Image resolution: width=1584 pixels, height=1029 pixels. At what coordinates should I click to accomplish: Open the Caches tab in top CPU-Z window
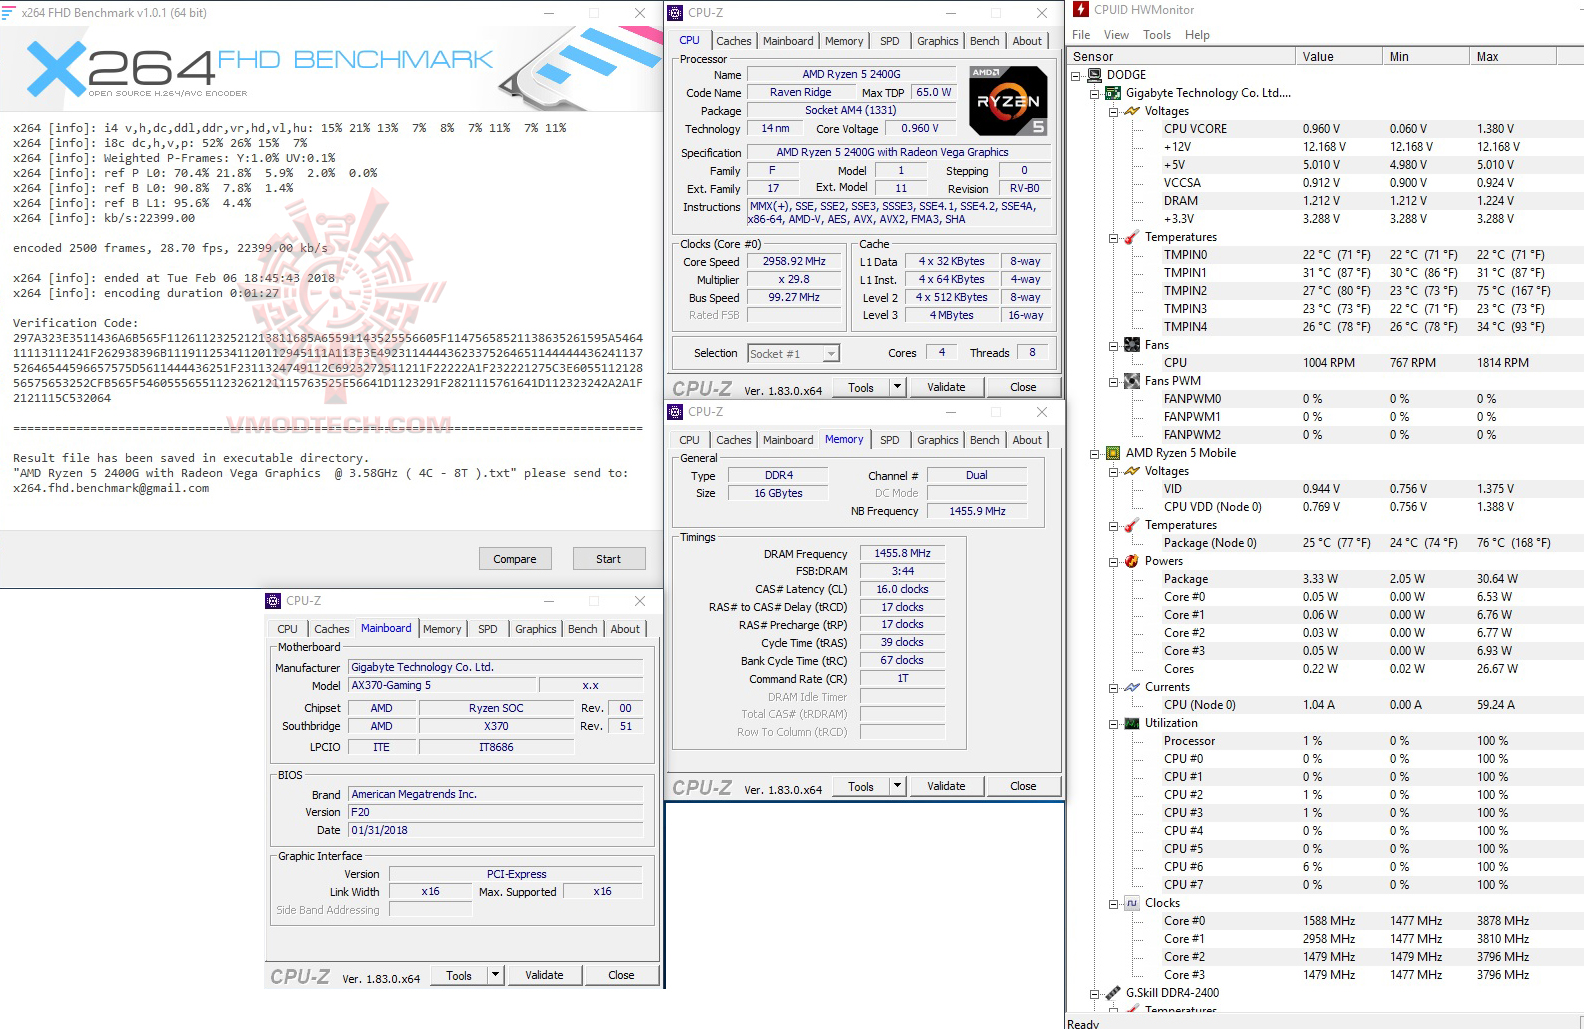[733, 41]
